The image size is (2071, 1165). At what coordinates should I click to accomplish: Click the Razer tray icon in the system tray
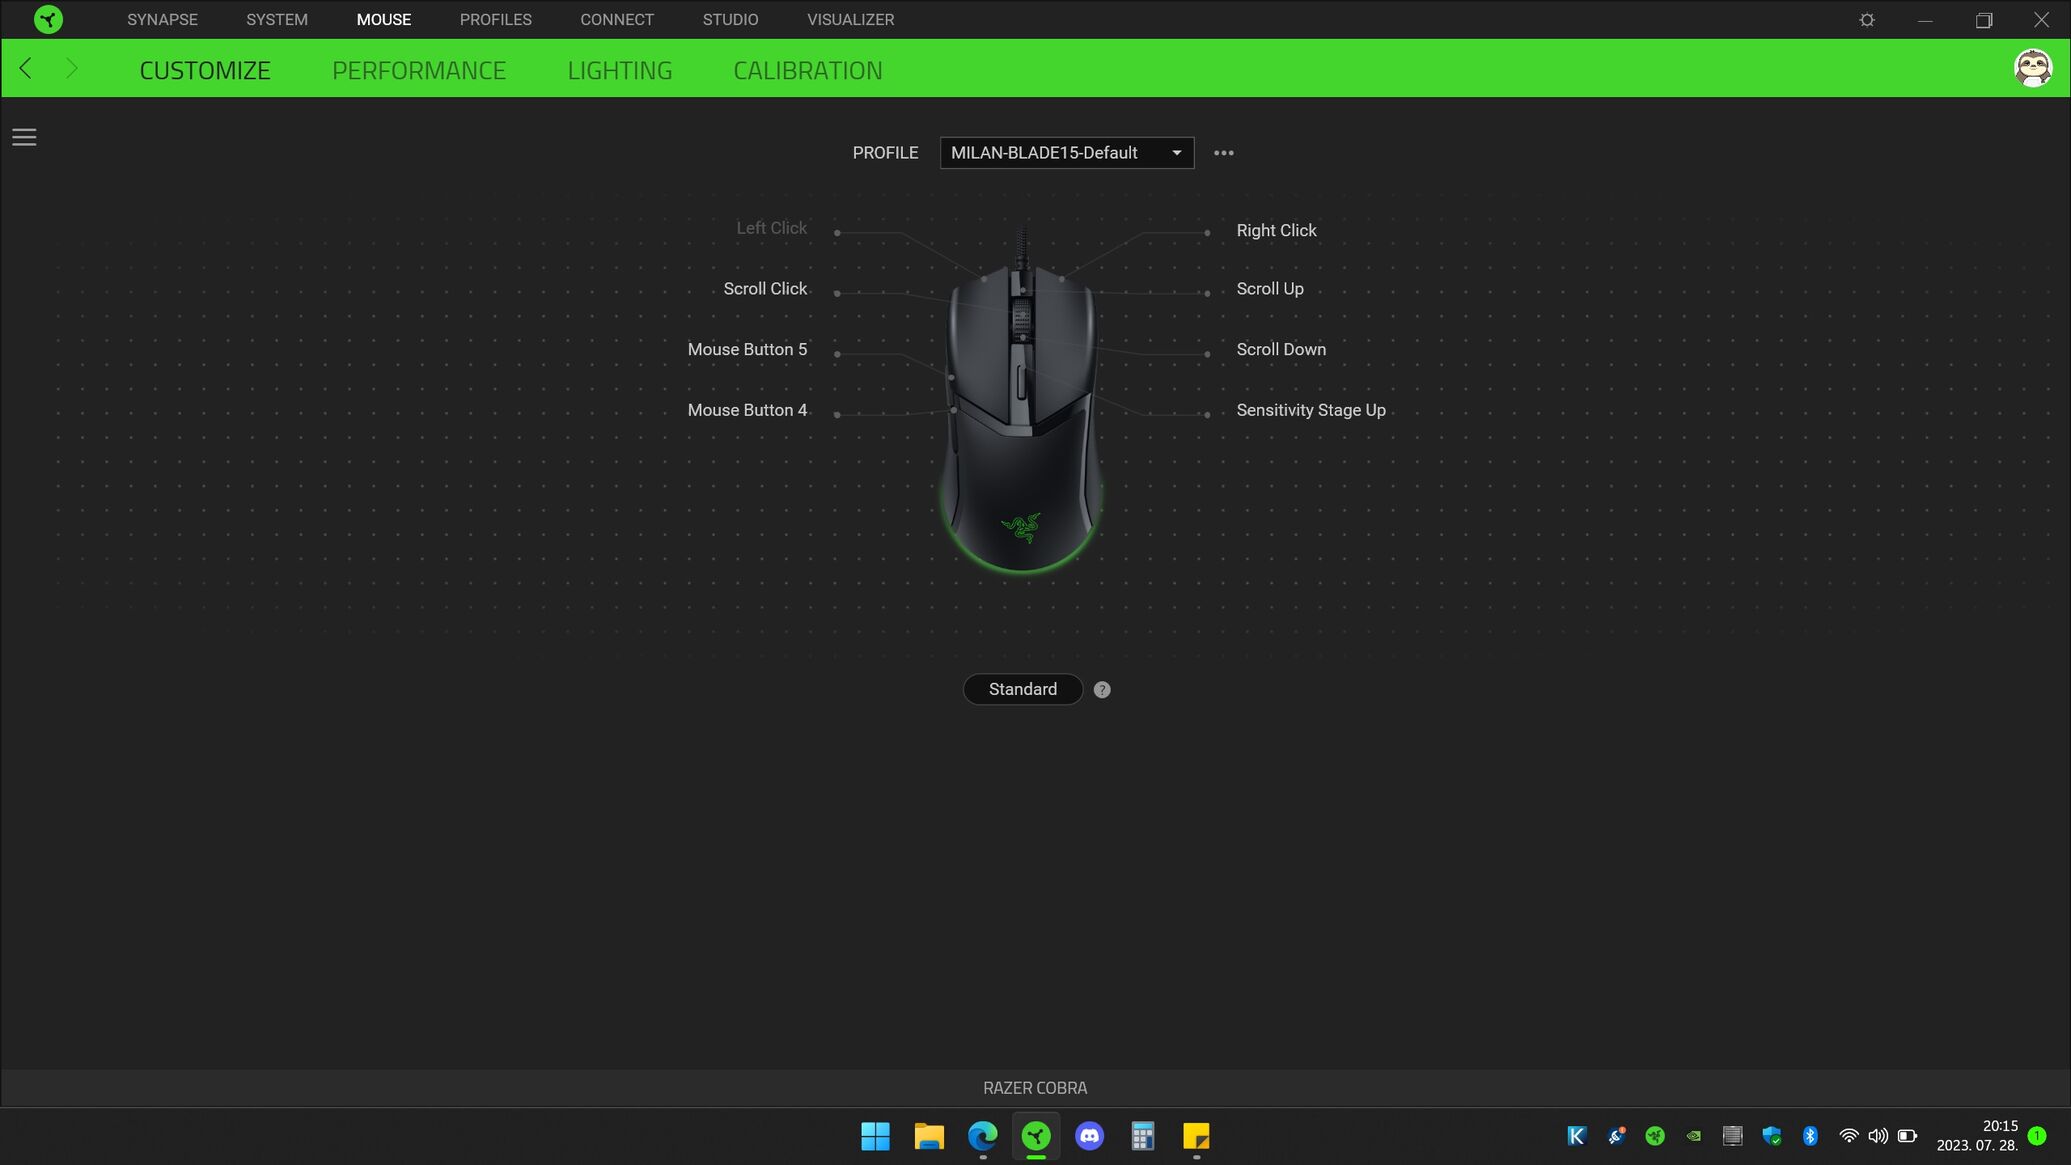coord(1655,1136)
